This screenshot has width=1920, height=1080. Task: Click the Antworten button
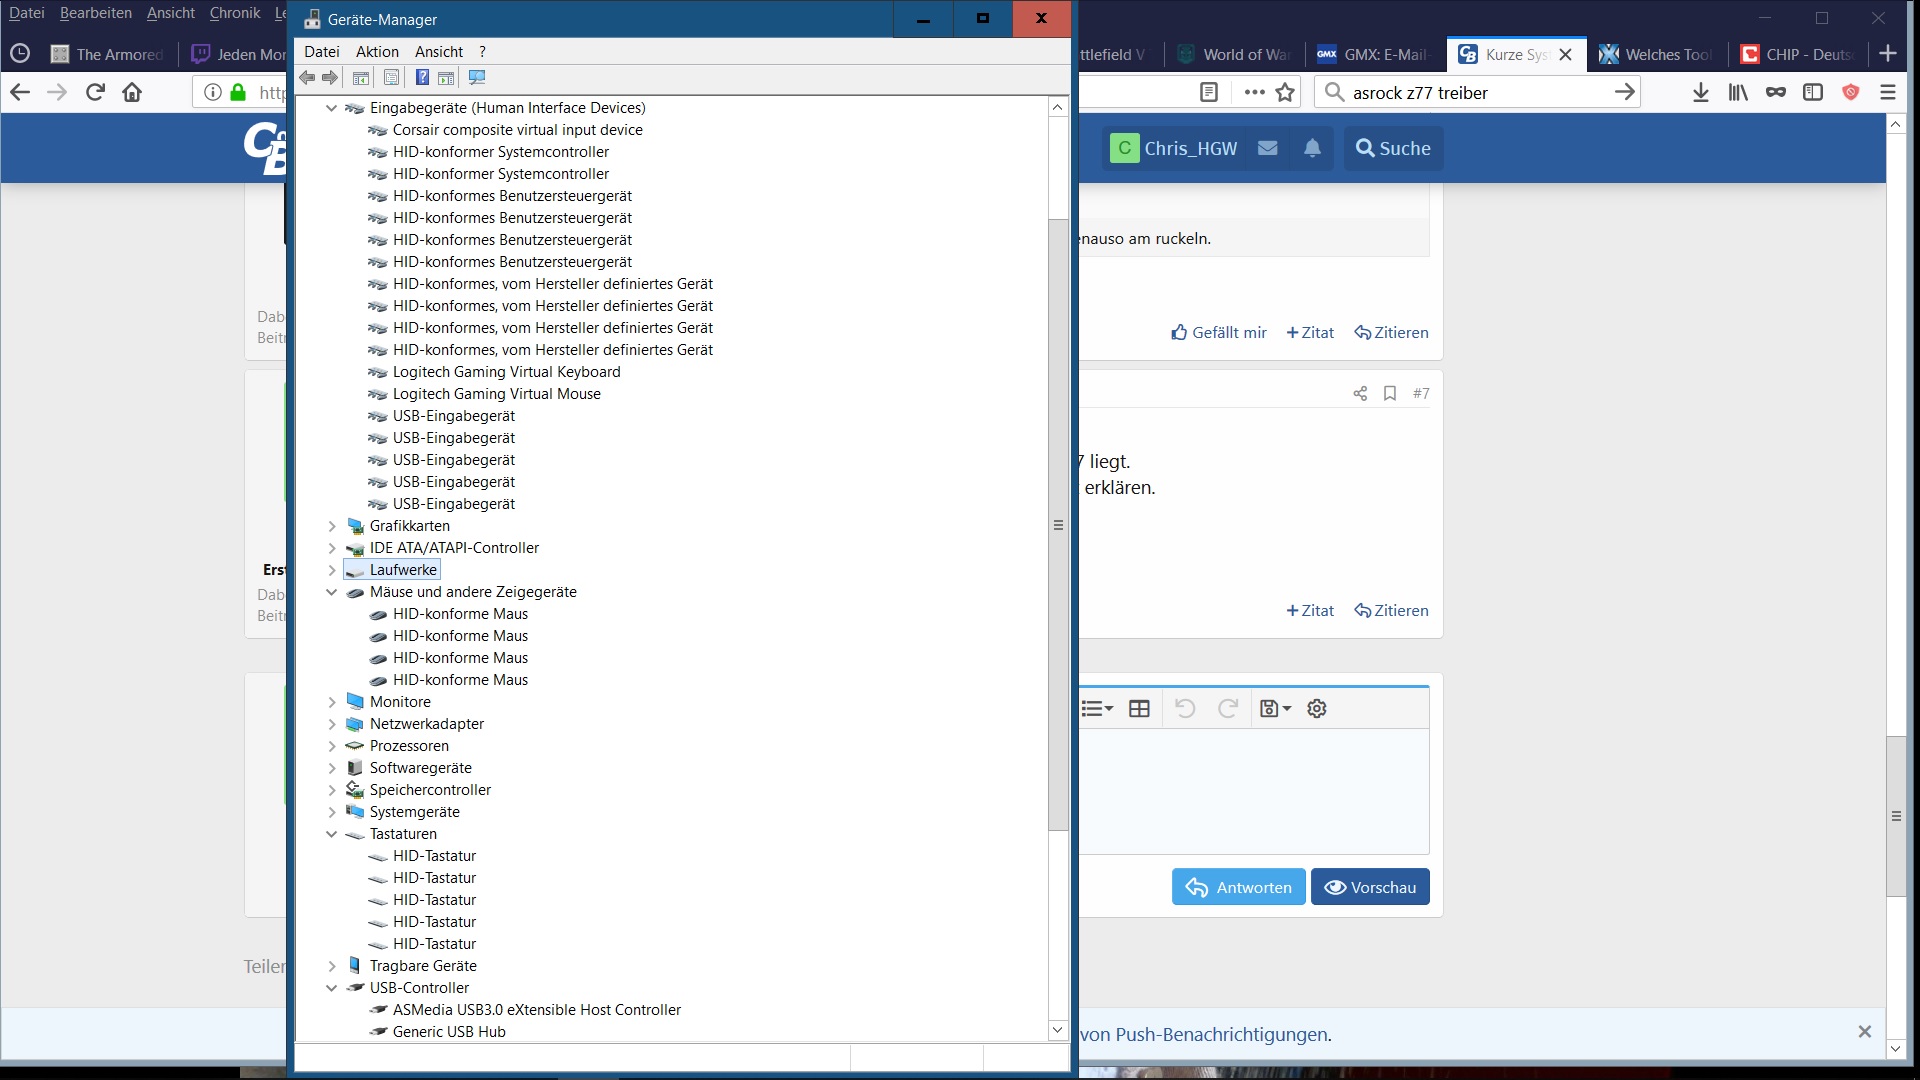click(x=1238, y=887)
